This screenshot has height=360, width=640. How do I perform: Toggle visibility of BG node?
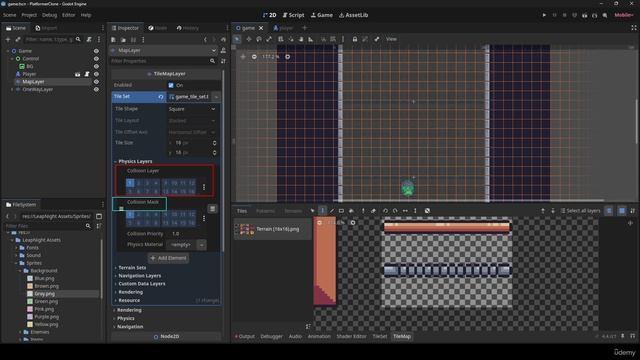[x=96, y=67]
